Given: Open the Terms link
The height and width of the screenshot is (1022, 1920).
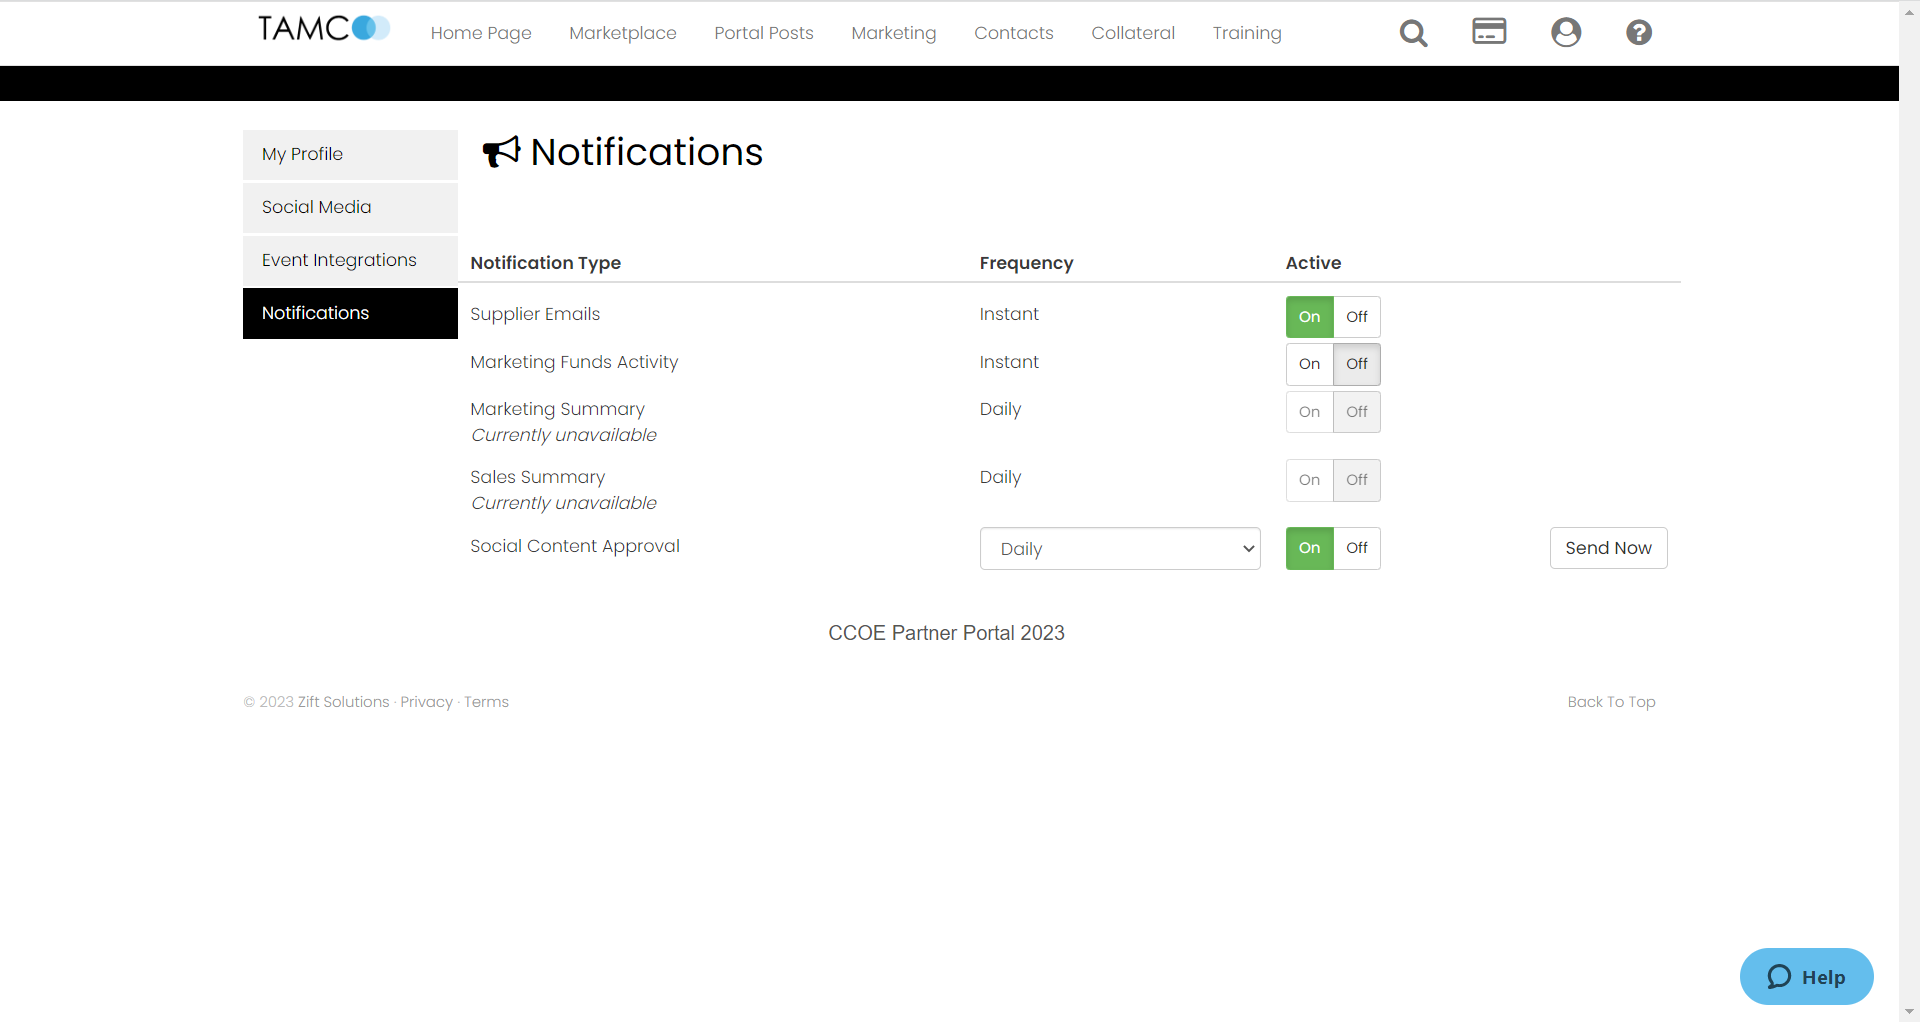Looking at the screenshot, I should [x=486, y=702].
